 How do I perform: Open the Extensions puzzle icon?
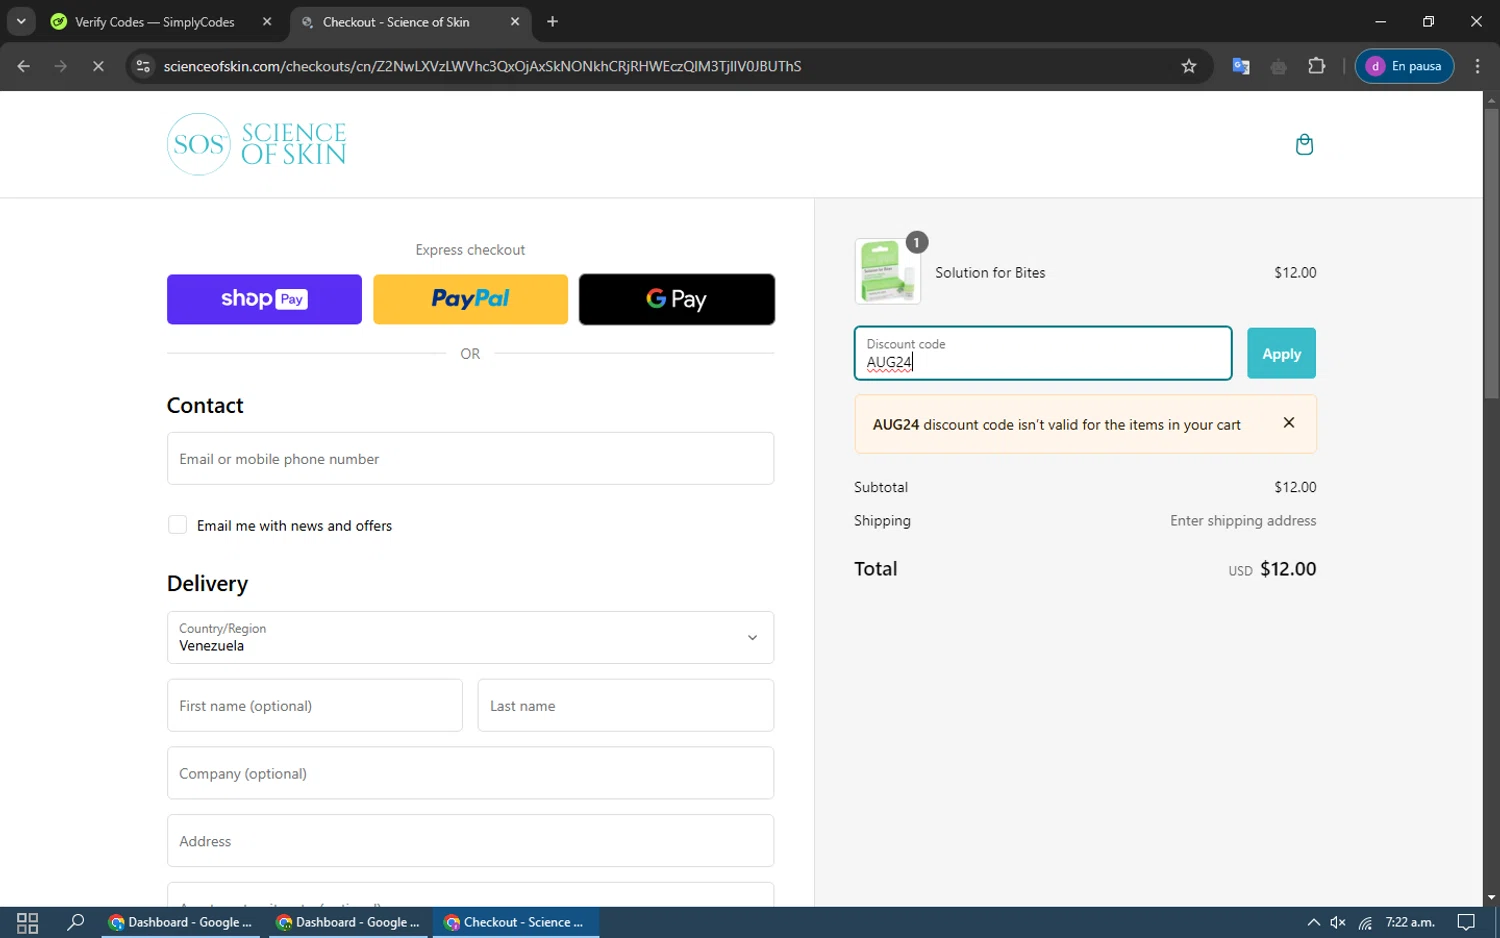tap(1317, 66)
